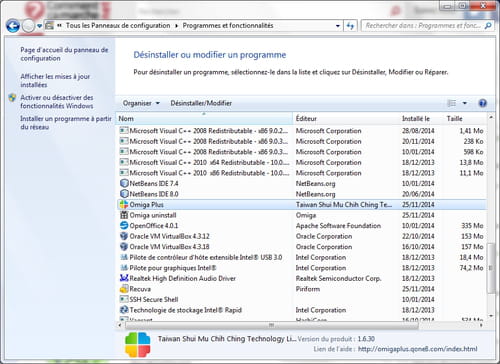500x364 pixels.
Task: Click the OpenOffice 4.0.1 icon
Action: 124,226
